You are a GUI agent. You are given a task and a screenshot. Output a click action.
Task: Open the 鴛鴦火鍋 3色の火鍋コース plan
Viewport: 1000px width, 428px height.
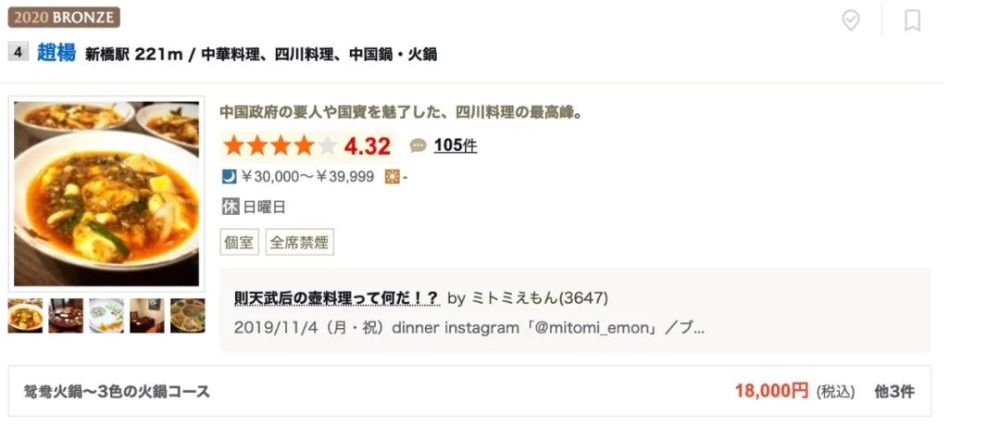(x=117, y=392)
